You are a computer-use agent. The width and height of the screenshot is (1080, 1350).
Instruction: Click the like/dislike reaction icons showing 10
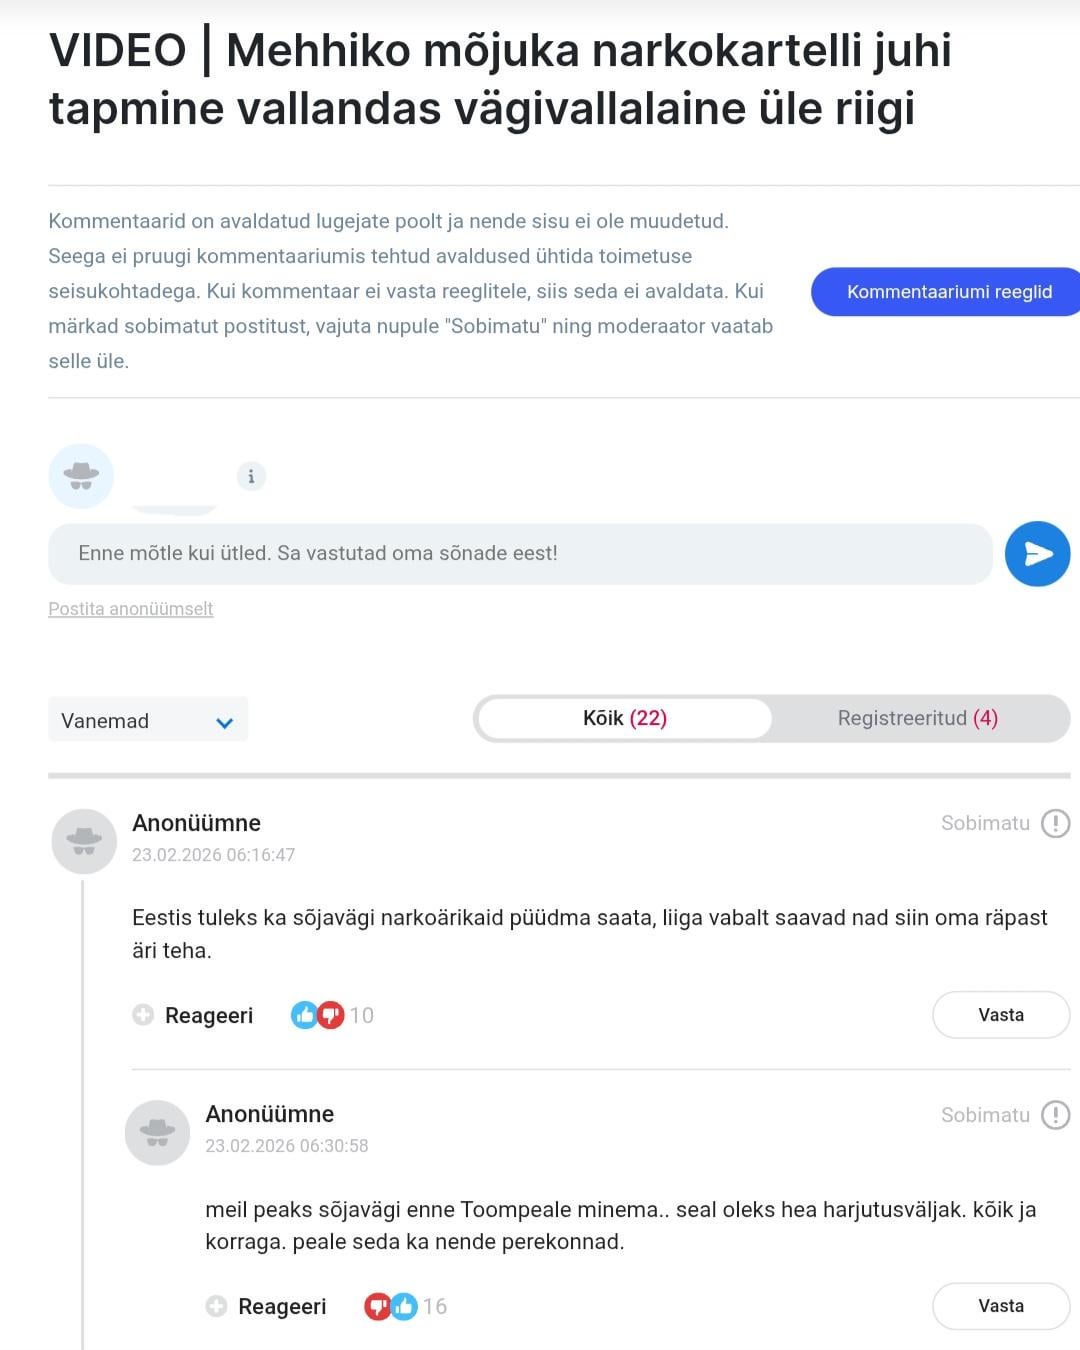pos(317,1015)
